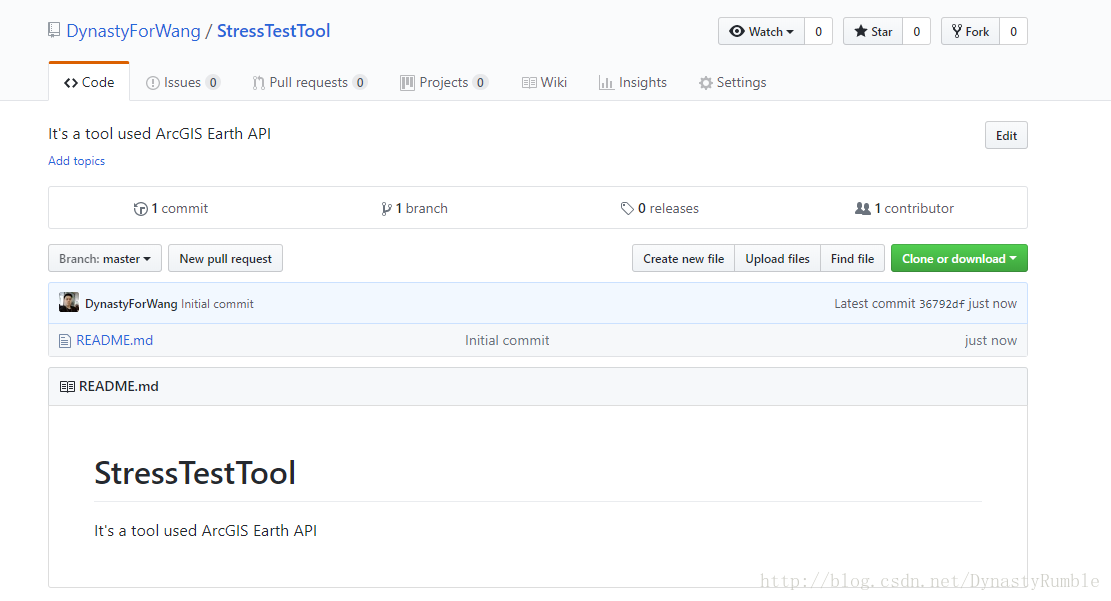Open the Initial commit message in commit bar
This screenshot has width=1111, height=601.
point(217,303)
